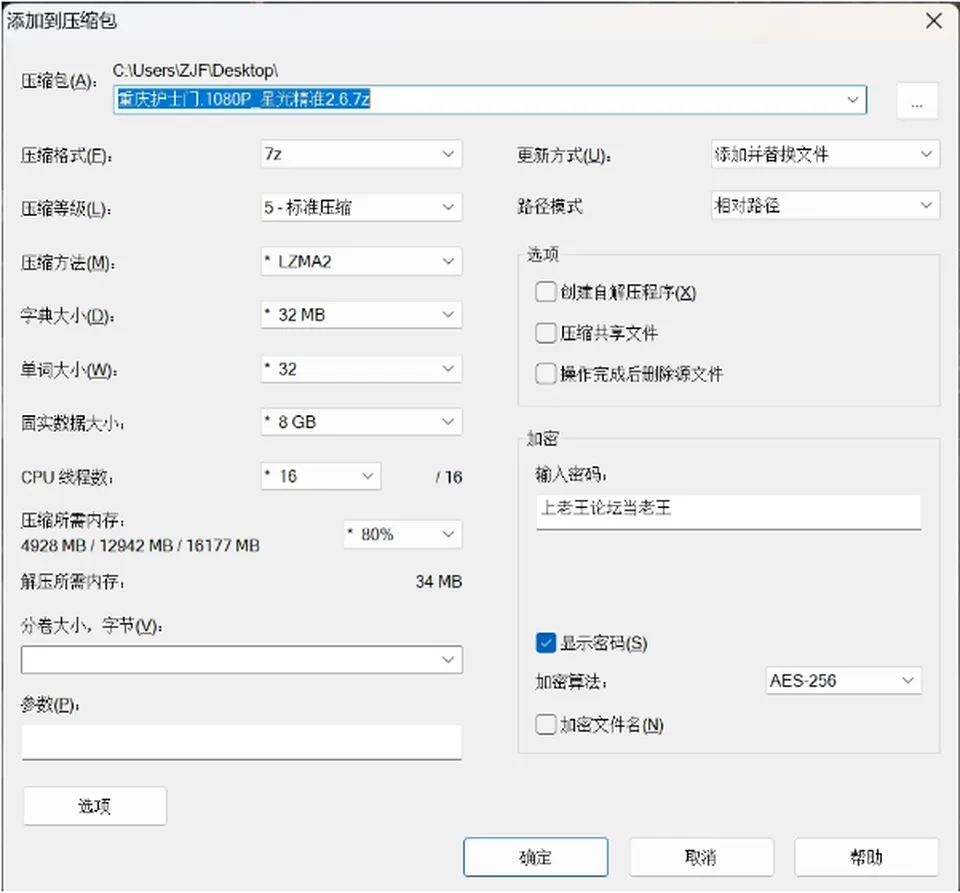
Task: Open the 7z archive format dropdown
Action: (361, 154)
